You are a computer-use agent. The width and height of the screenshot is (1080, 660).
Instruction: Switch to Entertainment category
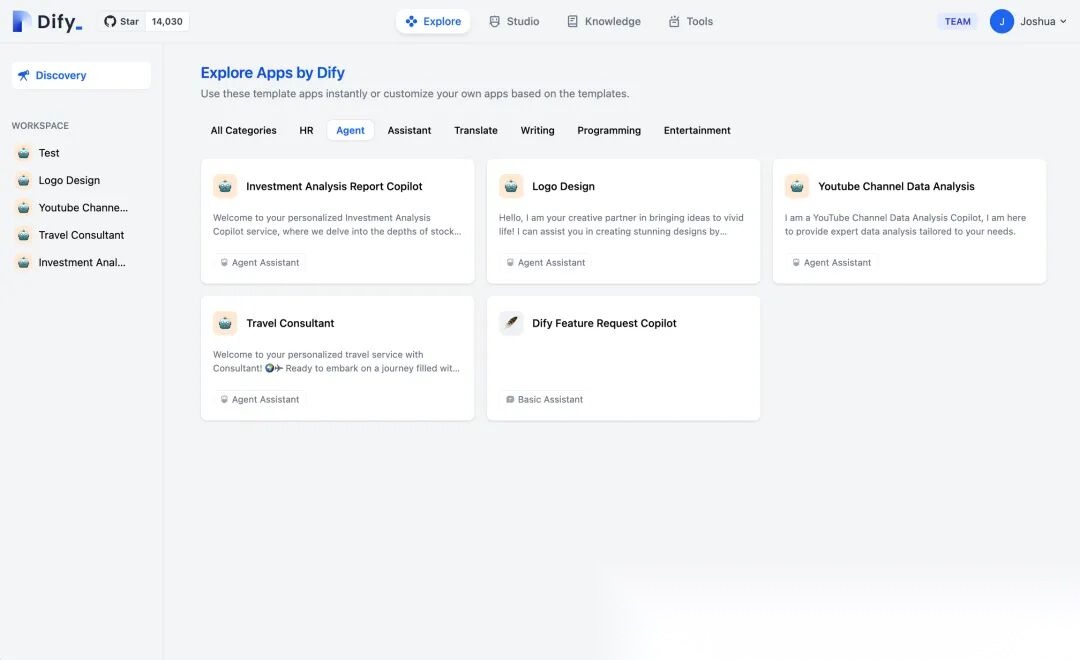click(697, 130)
